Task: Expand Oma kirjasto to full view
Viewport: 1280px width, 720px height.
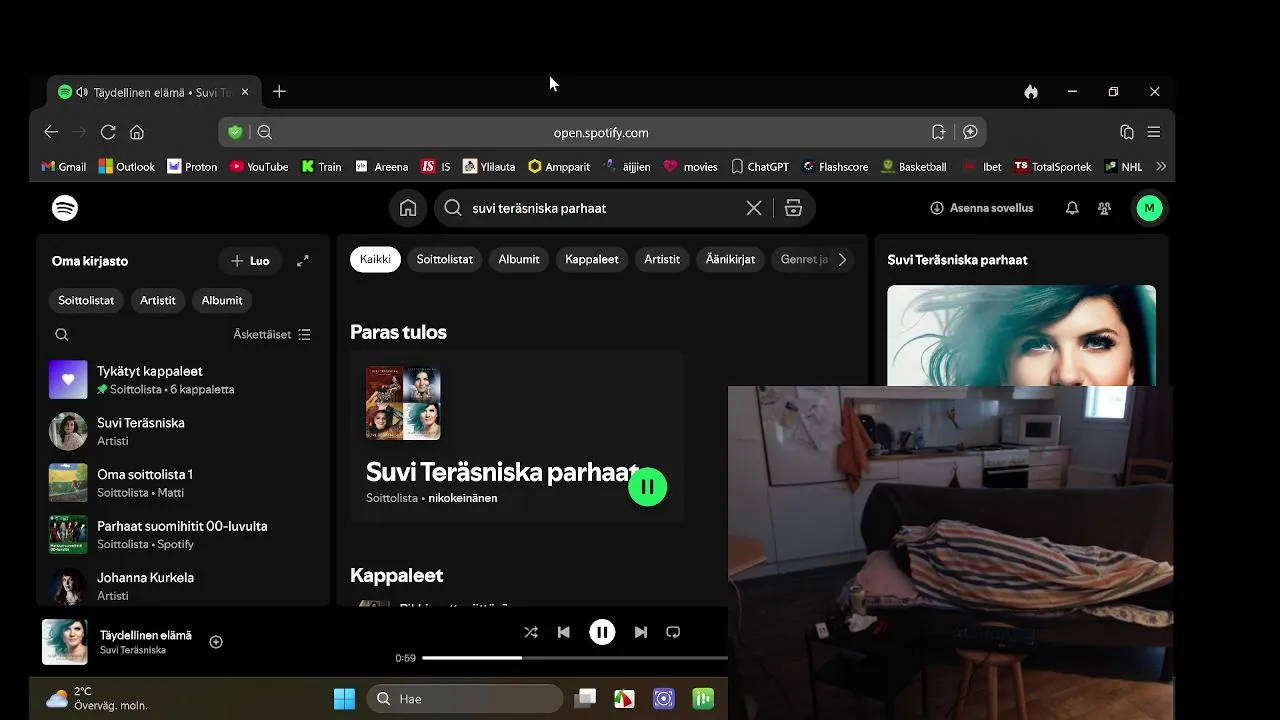Action: point(303,261)
